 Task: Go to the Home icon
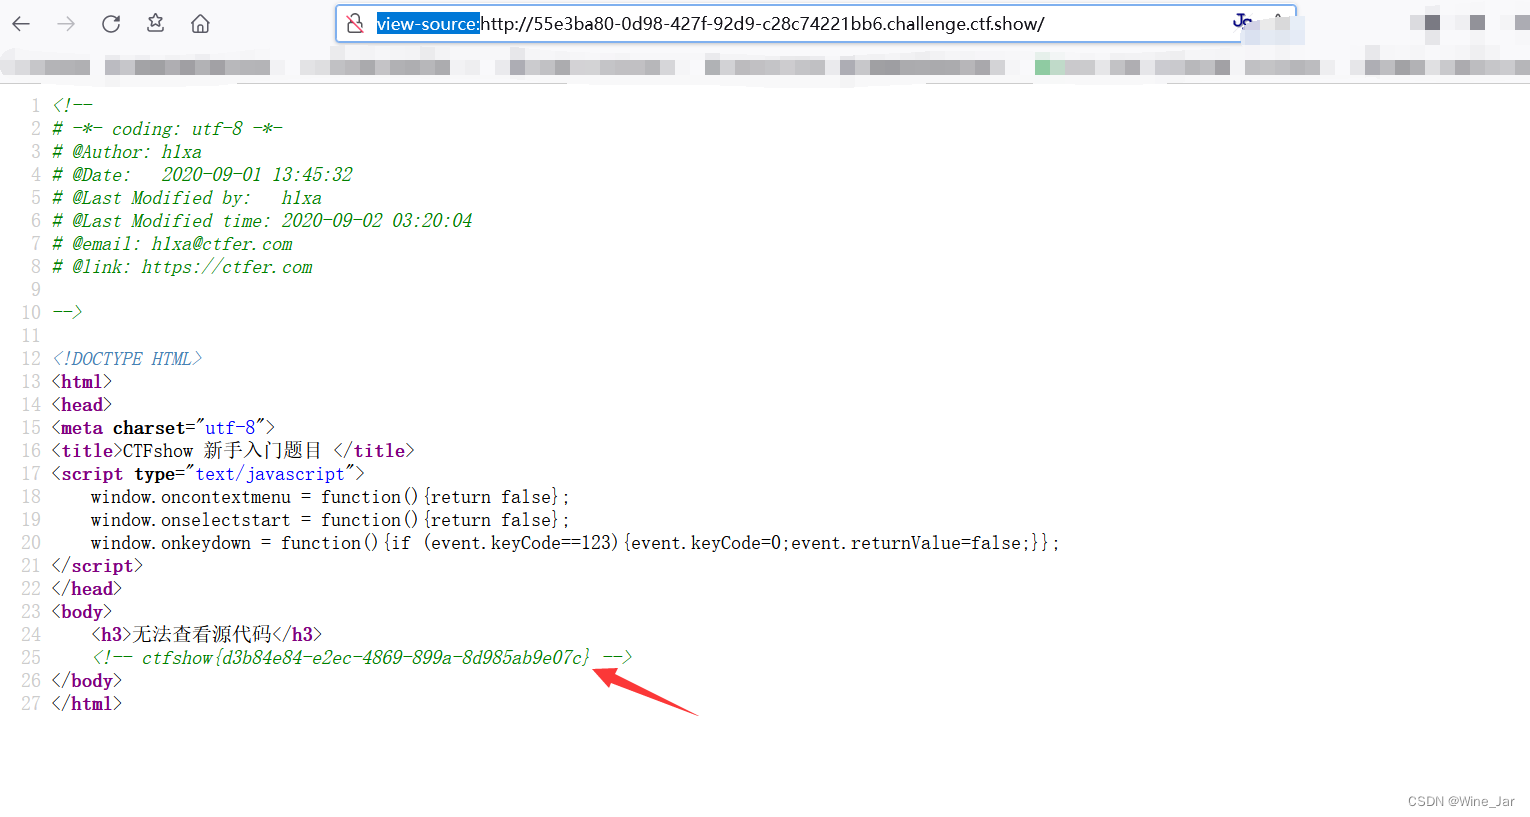pos(200,24)
